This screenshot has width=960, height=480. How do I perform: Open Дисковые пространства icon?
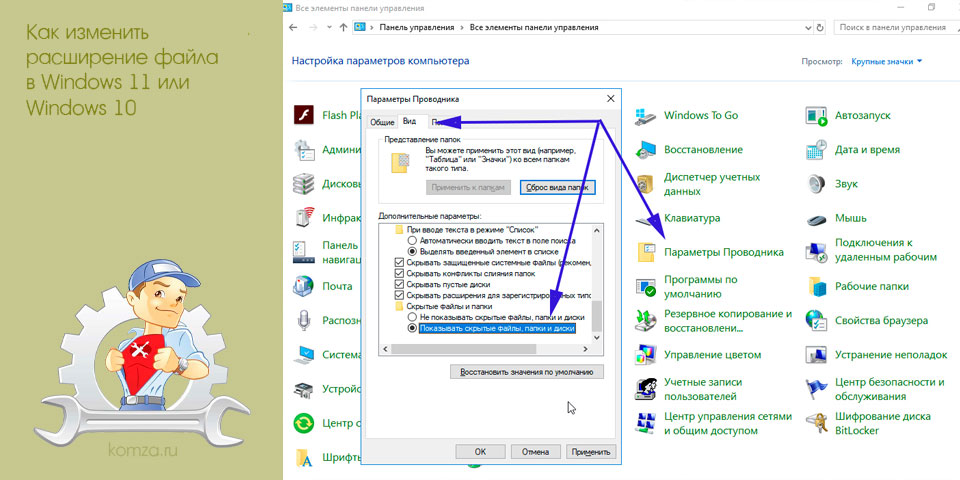click(304, 184)
